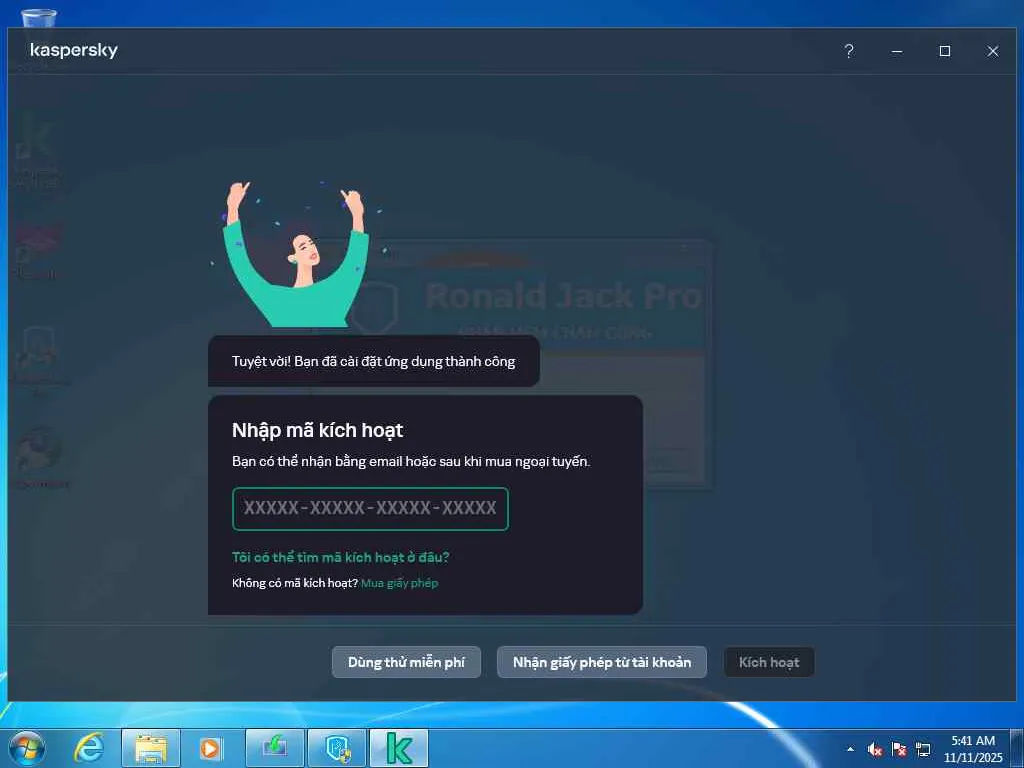Click 'Nhận giấy phép từ tài khoản' button
1024x768 pixels.
pos(601,662)
